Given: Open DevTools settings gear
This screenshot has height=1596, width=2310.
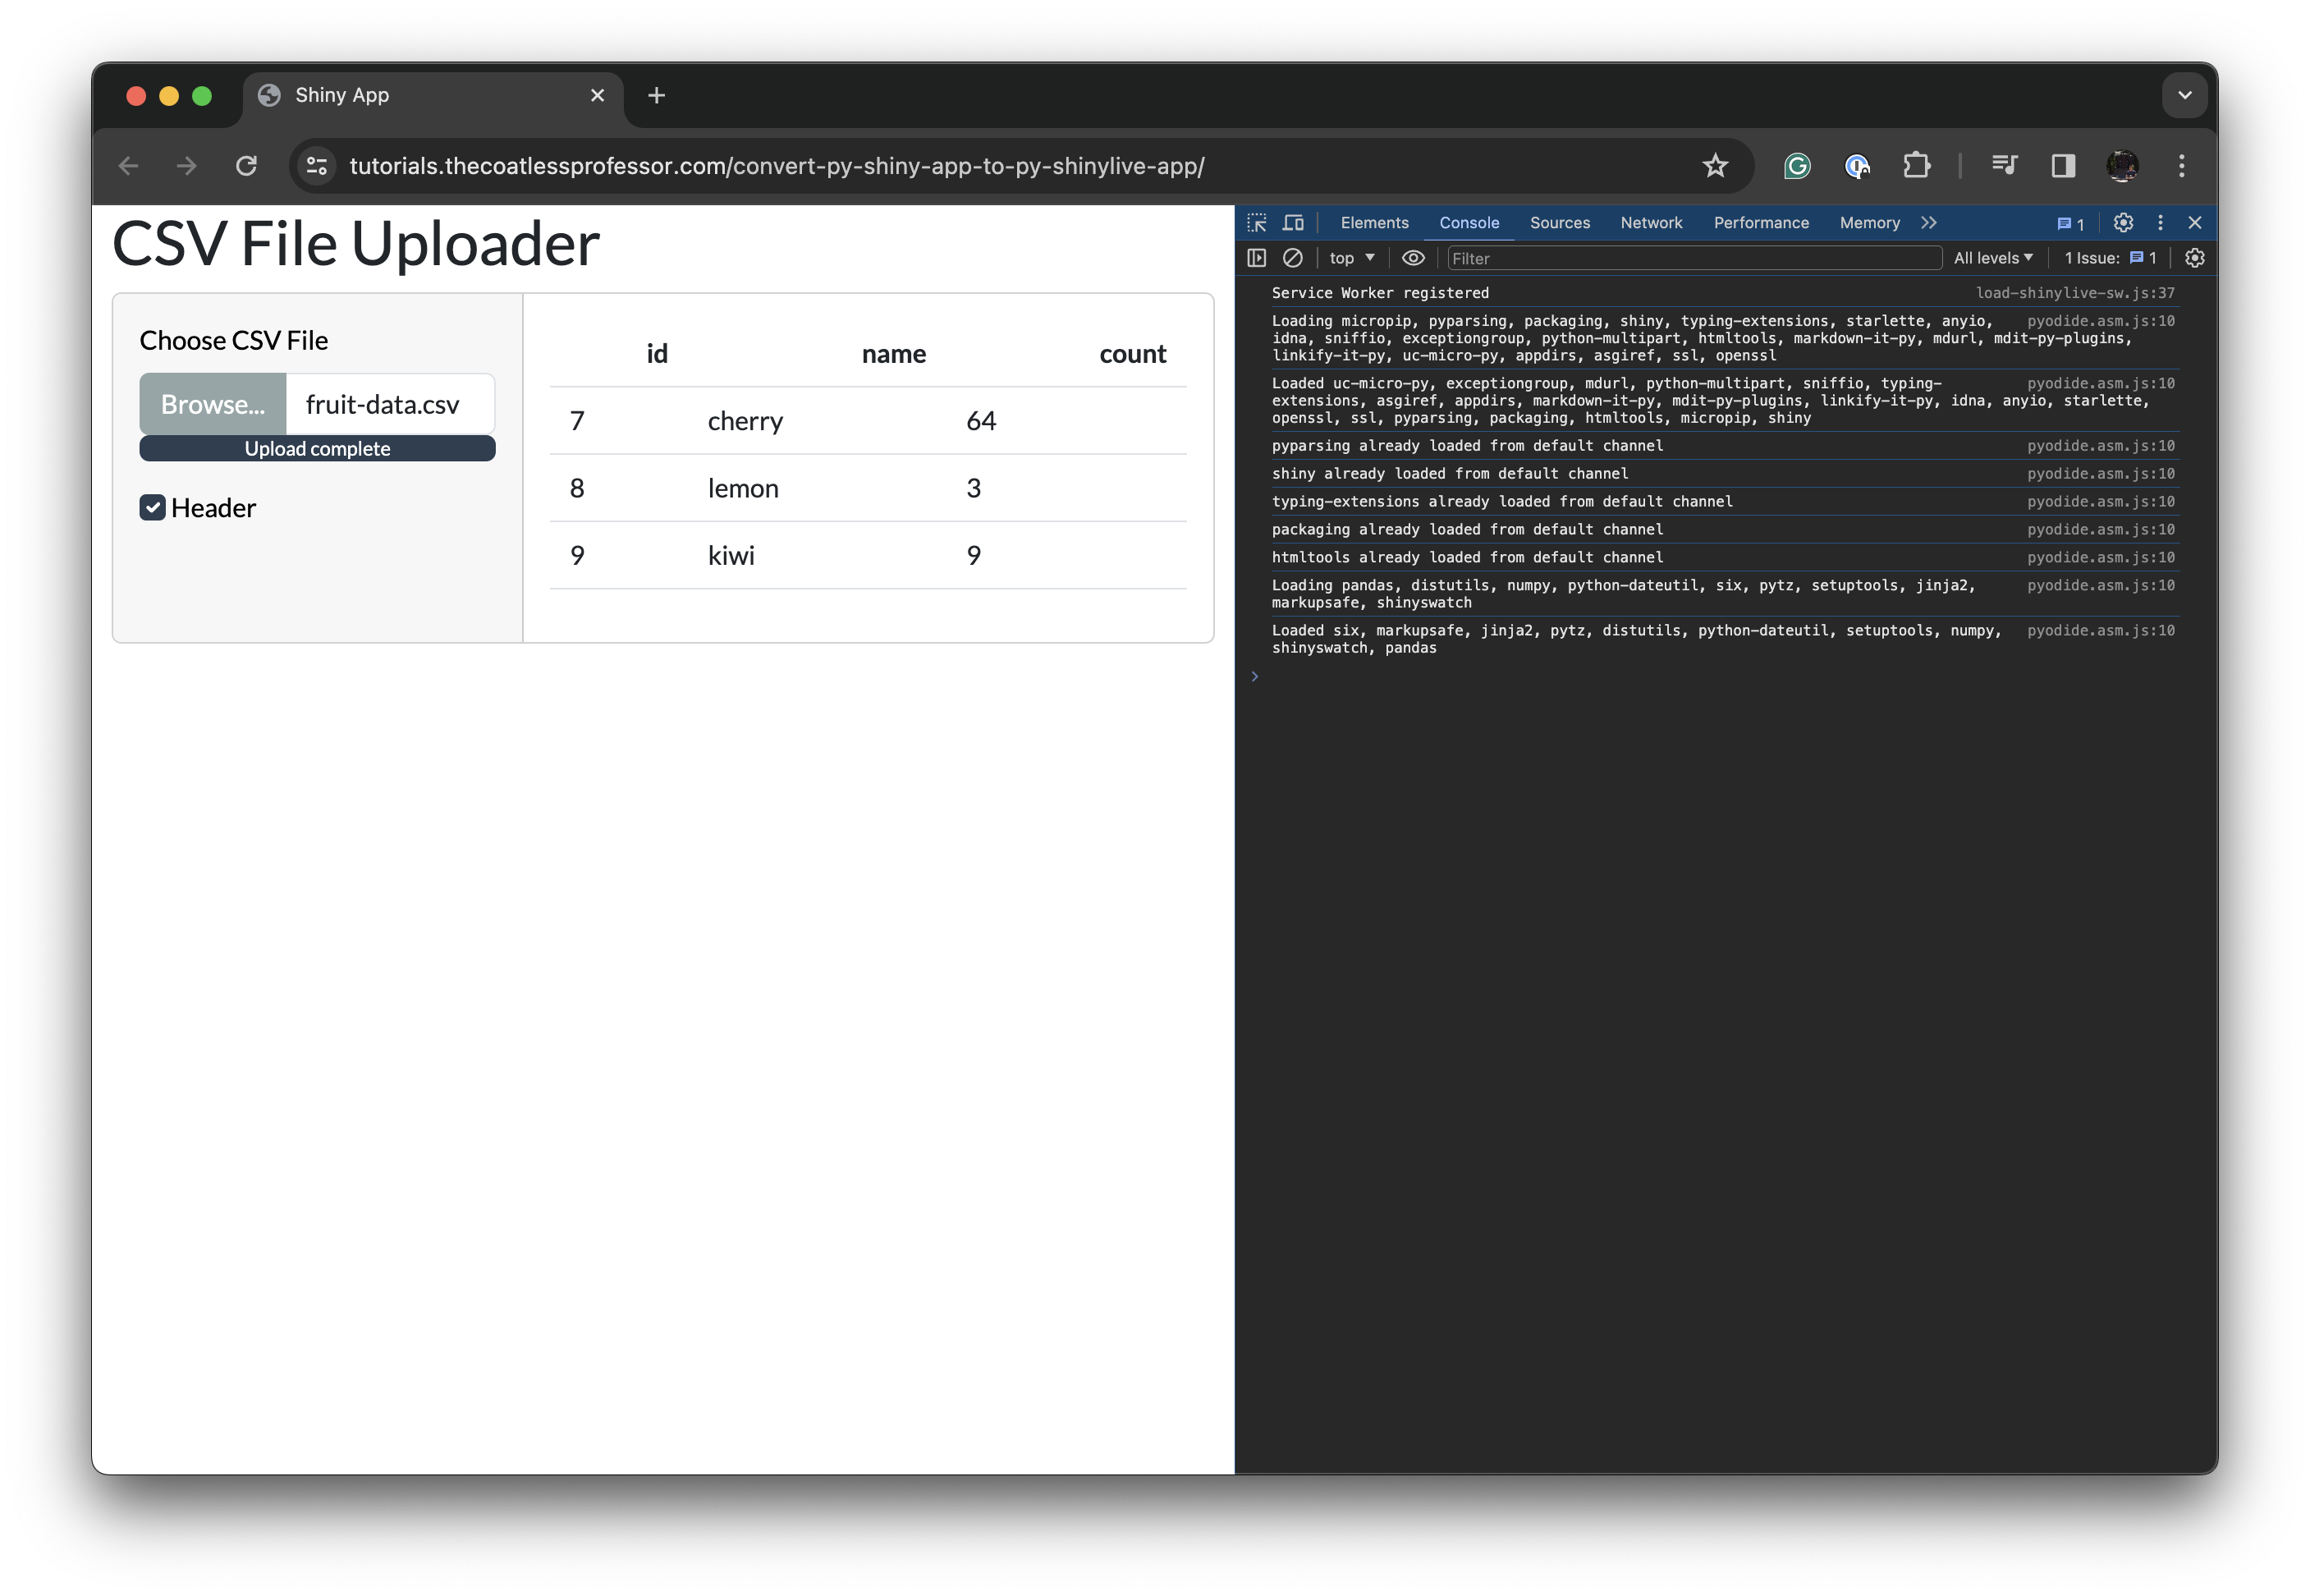Looking at the screenshot, I should (x=2123, y=223).
